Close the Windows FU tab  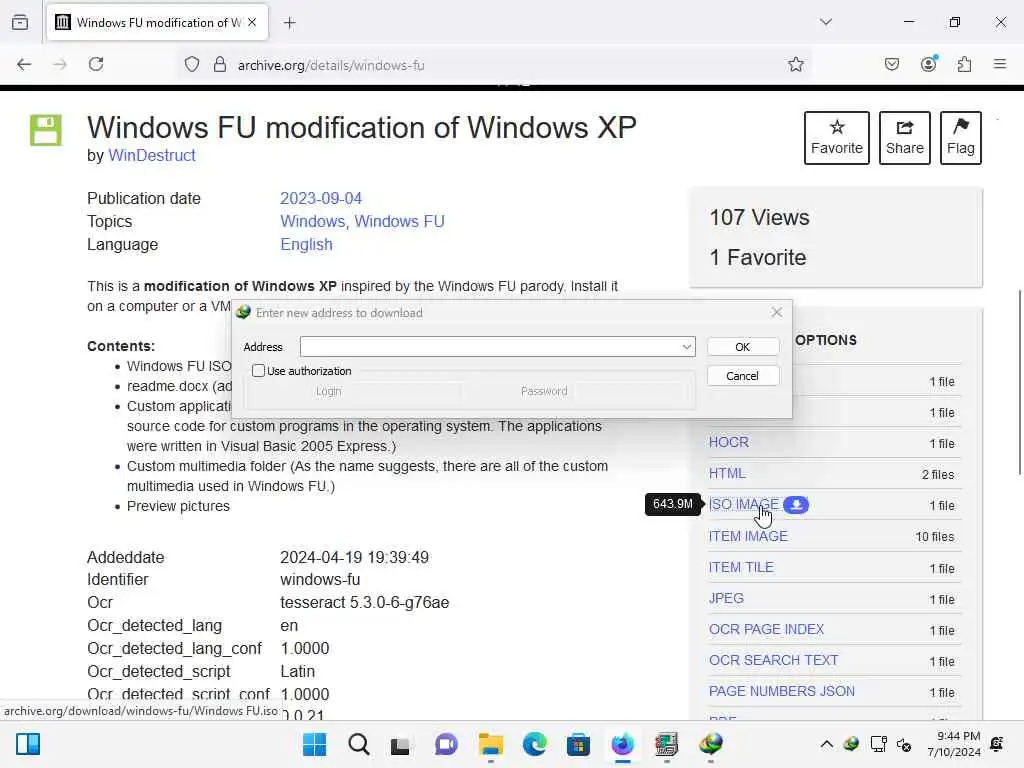point(252,22)
